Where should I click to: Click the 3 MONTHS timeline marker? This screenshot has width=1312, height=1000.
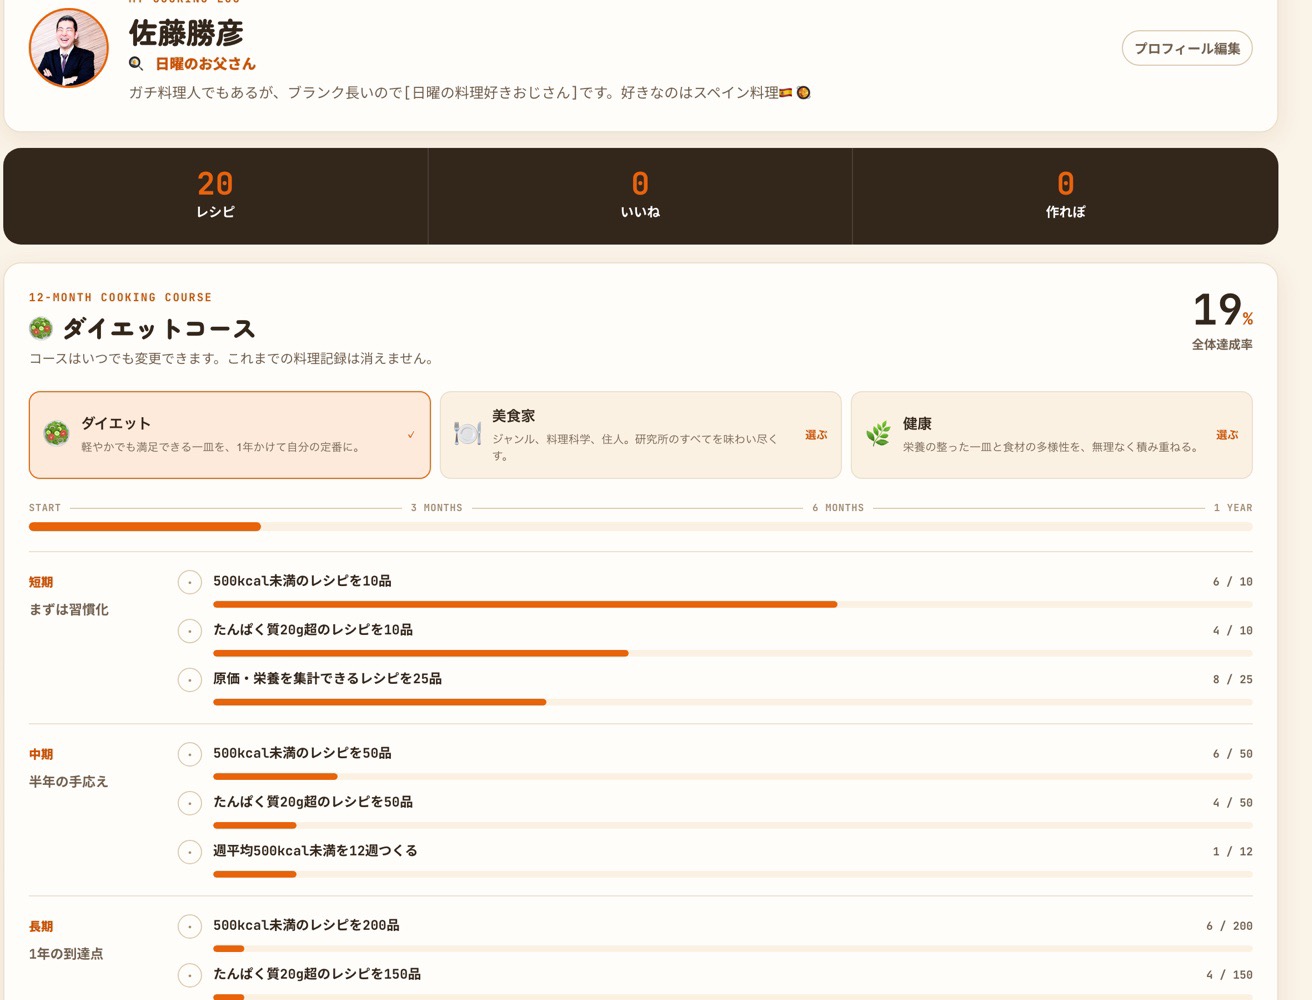pos(437,508)
